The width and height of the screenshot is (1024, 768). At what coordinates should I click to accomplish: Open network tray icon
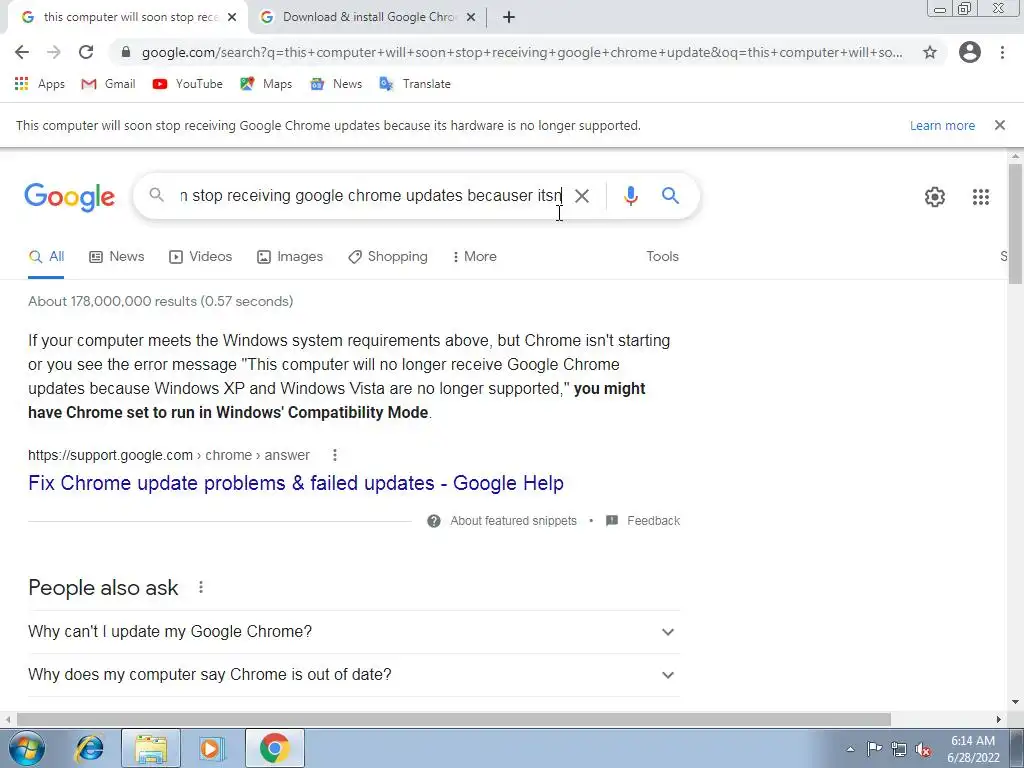[899, 749]
